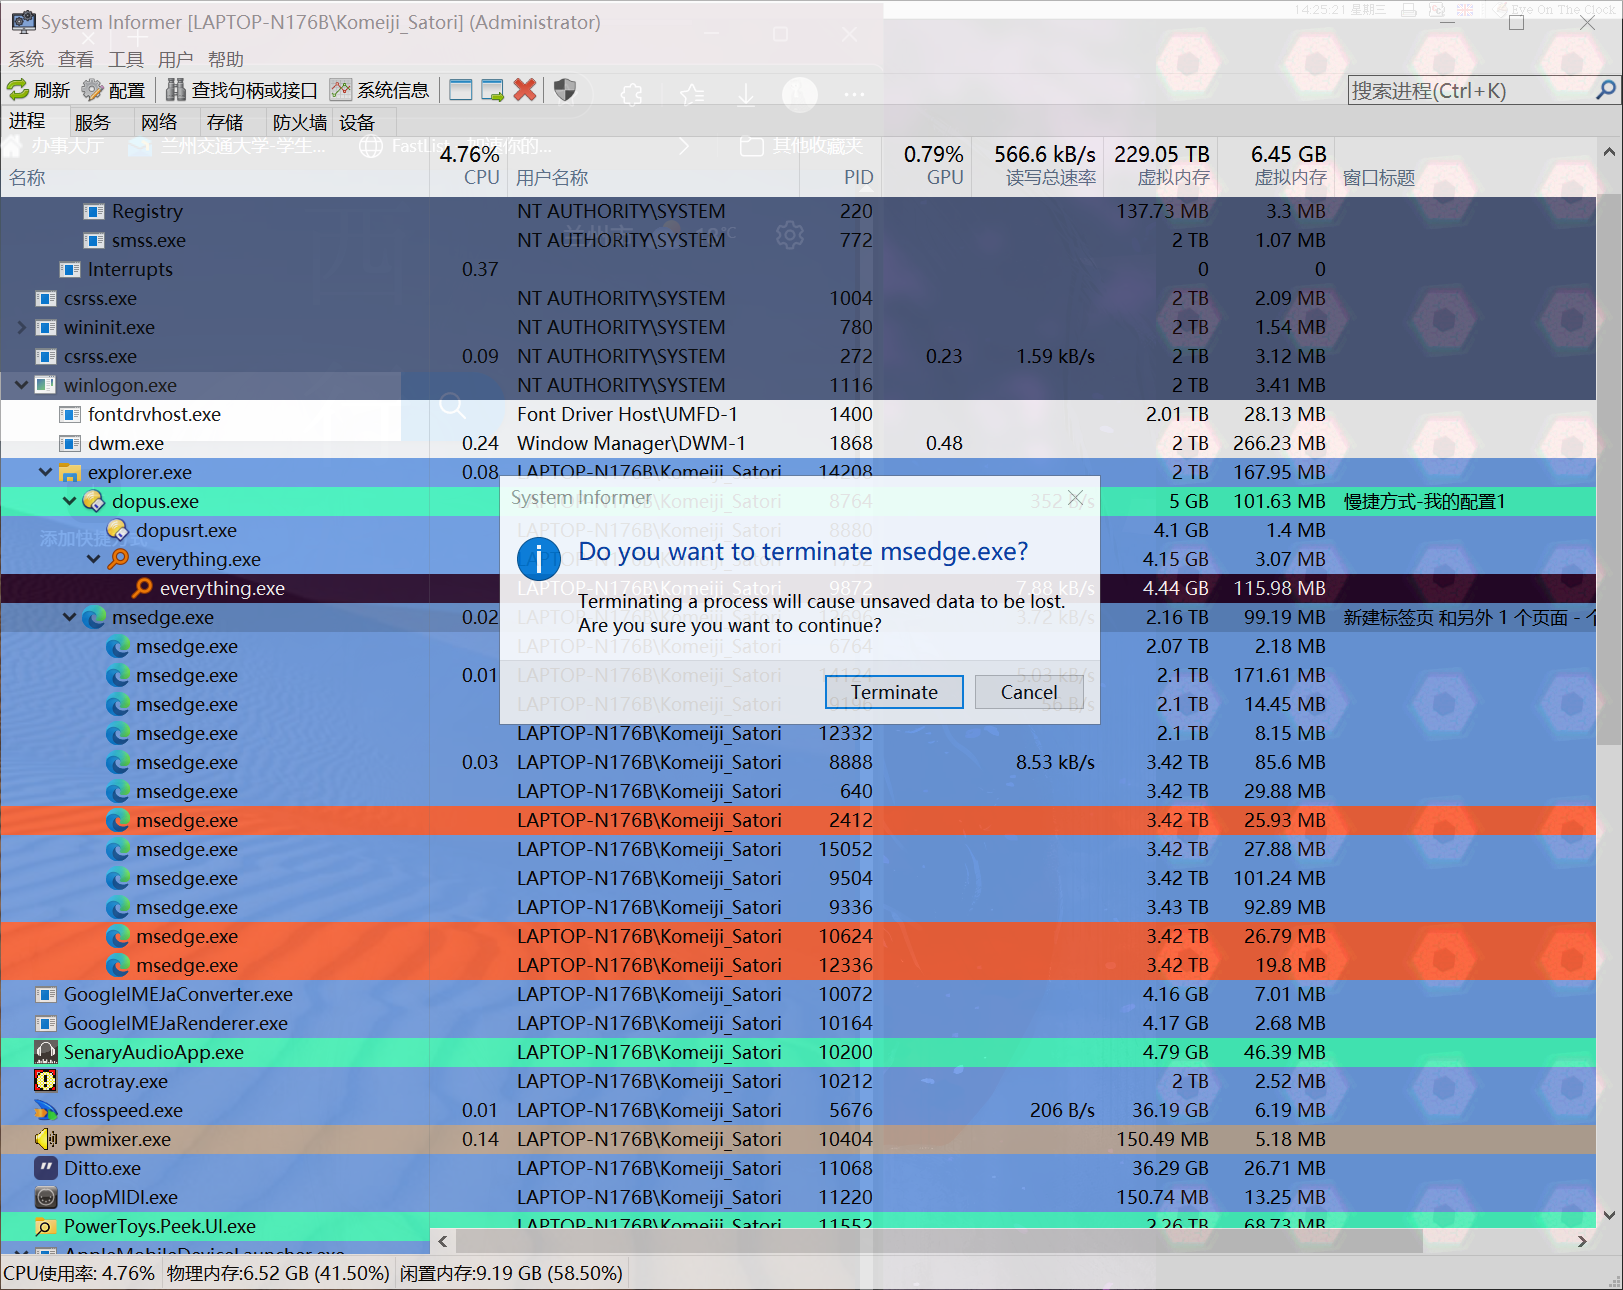Collapse the dopus.exe tree node

[x=69, y=501]
